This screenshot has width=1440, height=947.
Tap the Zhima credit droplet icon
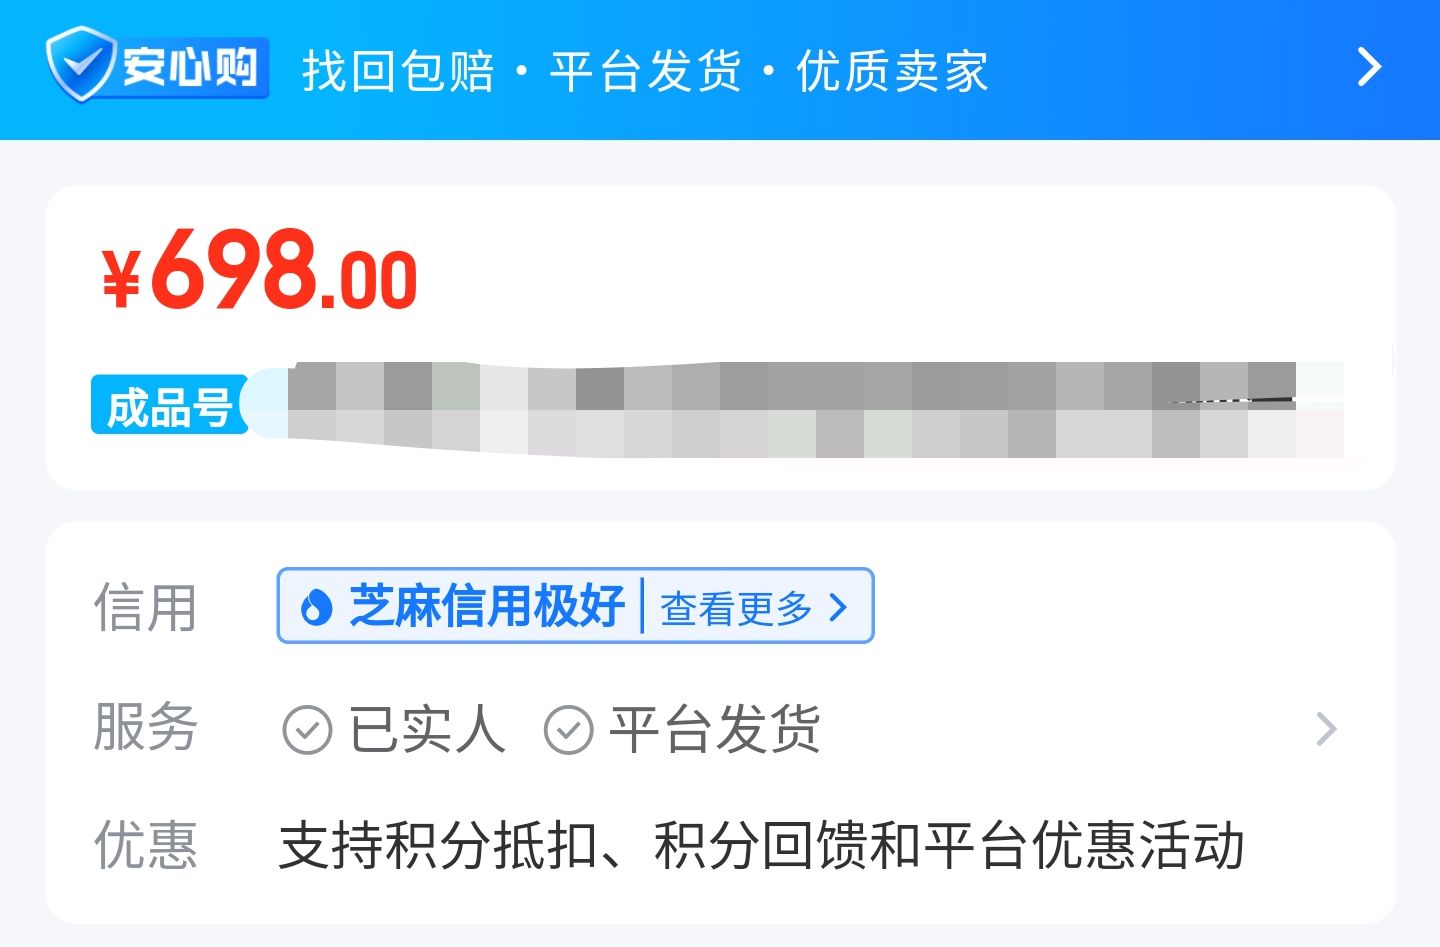316,606
